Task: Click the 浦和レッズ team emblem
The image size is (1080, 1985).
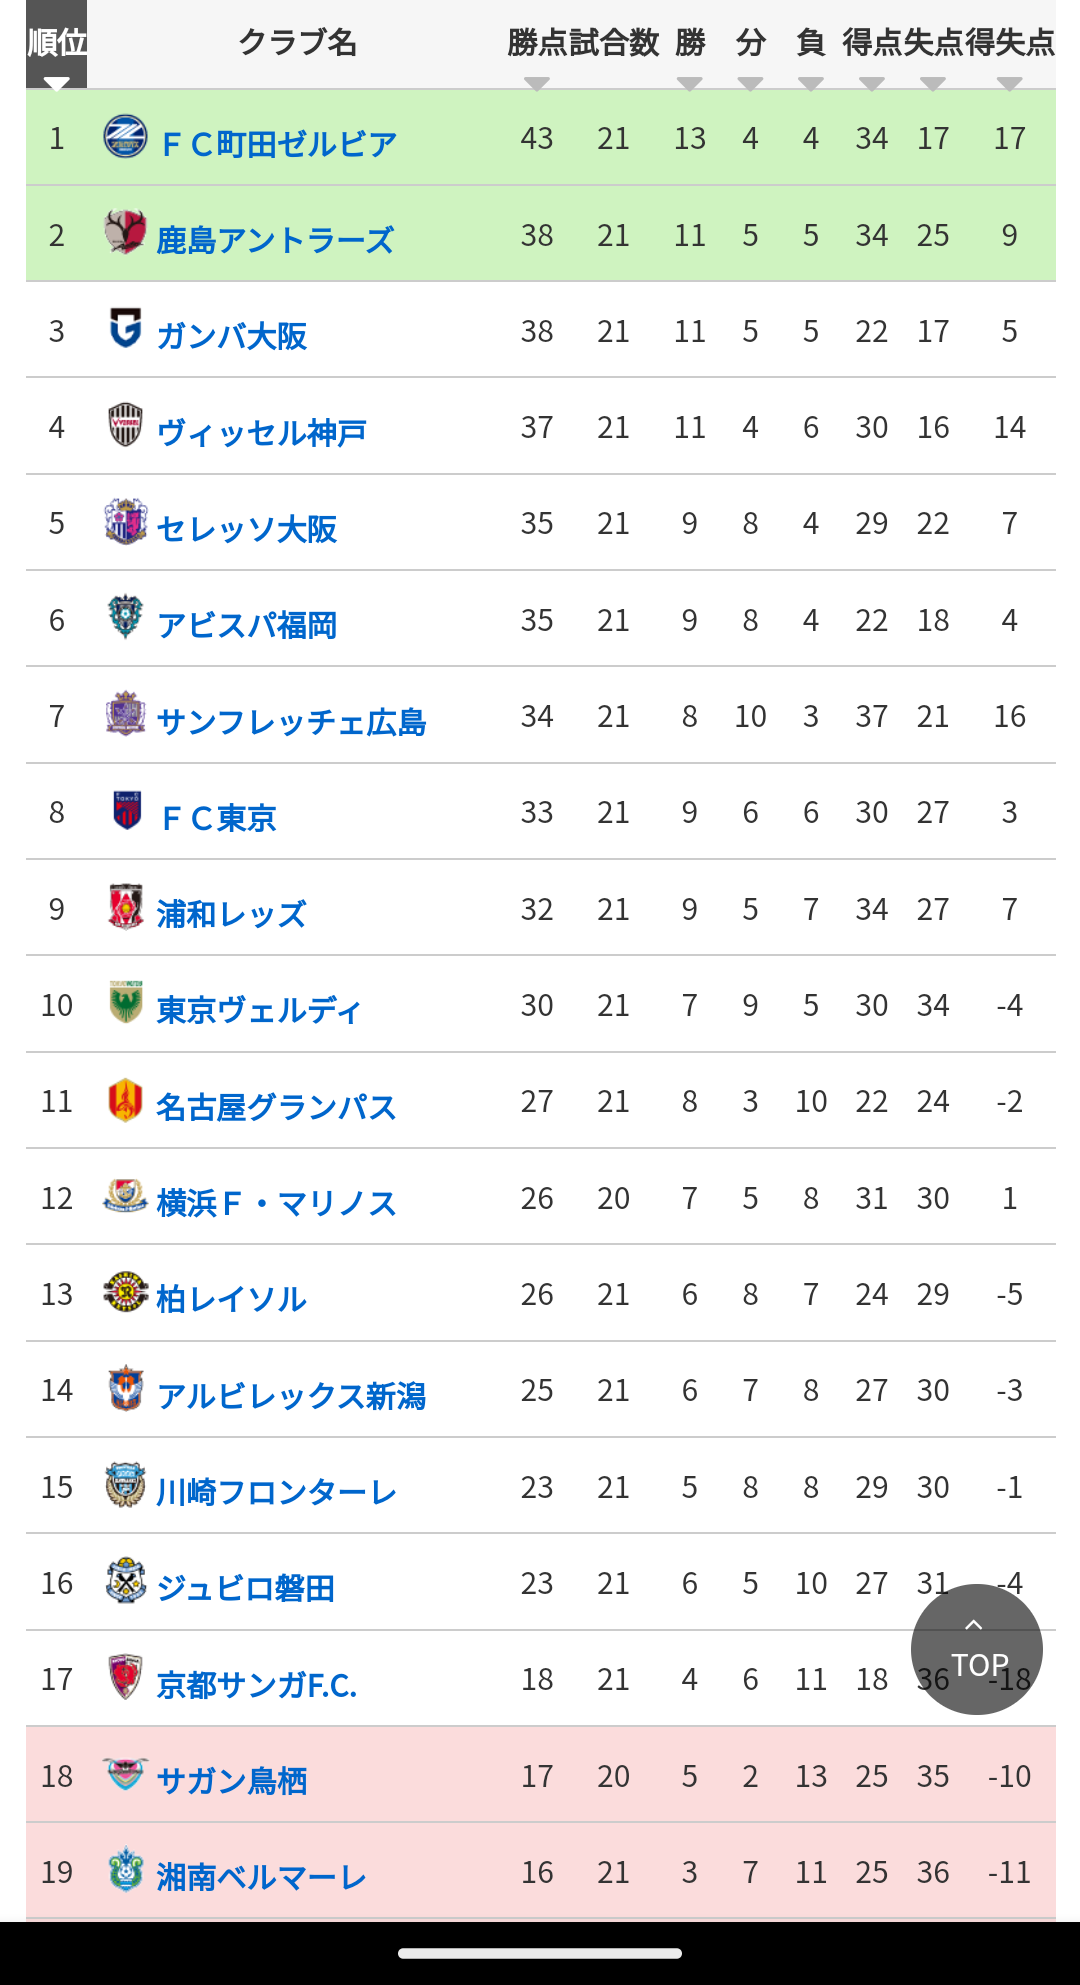Action: [x=125, y=906]
